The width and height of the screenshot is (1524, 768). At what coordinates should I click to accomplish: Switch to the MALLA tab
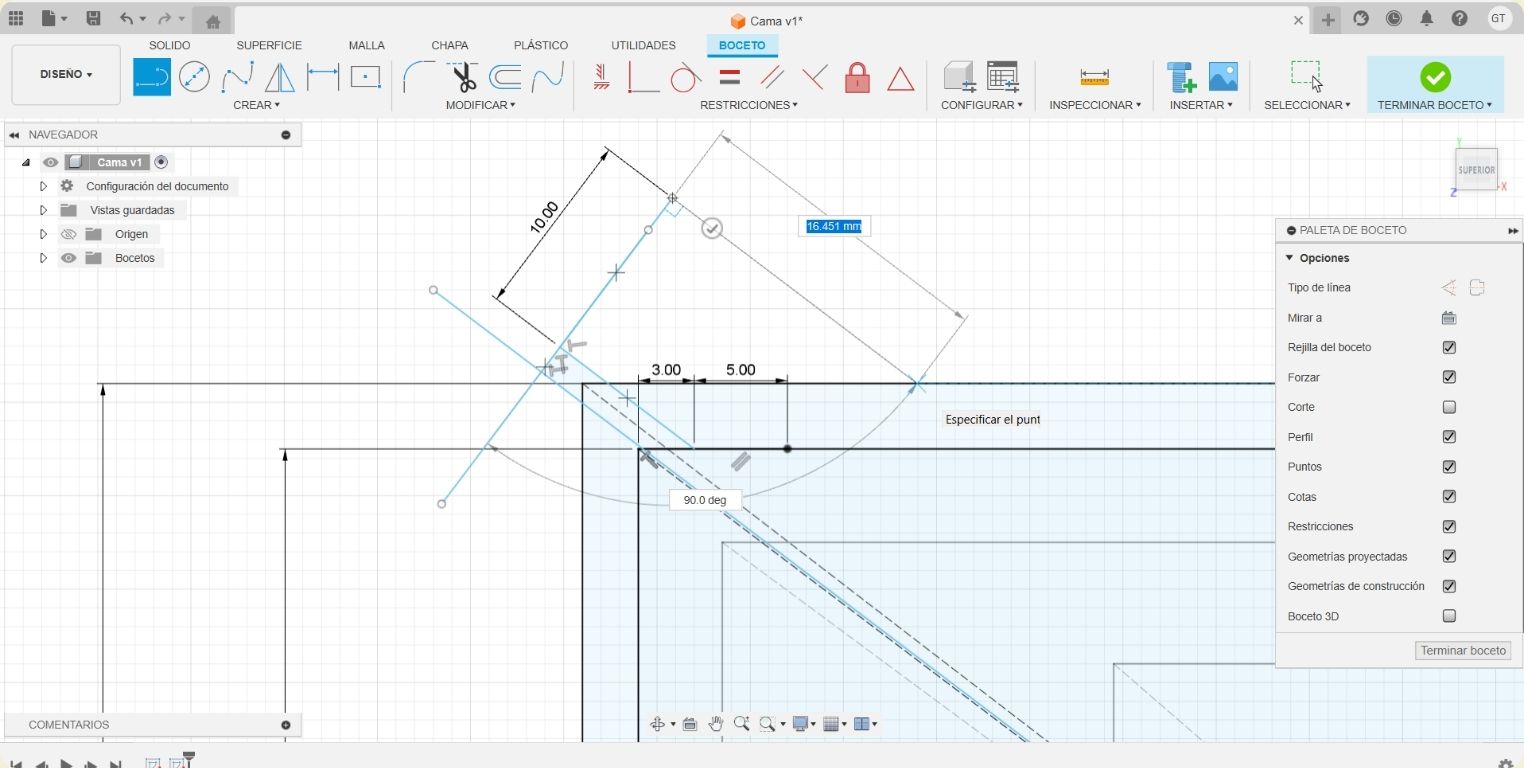pos(367,45)
